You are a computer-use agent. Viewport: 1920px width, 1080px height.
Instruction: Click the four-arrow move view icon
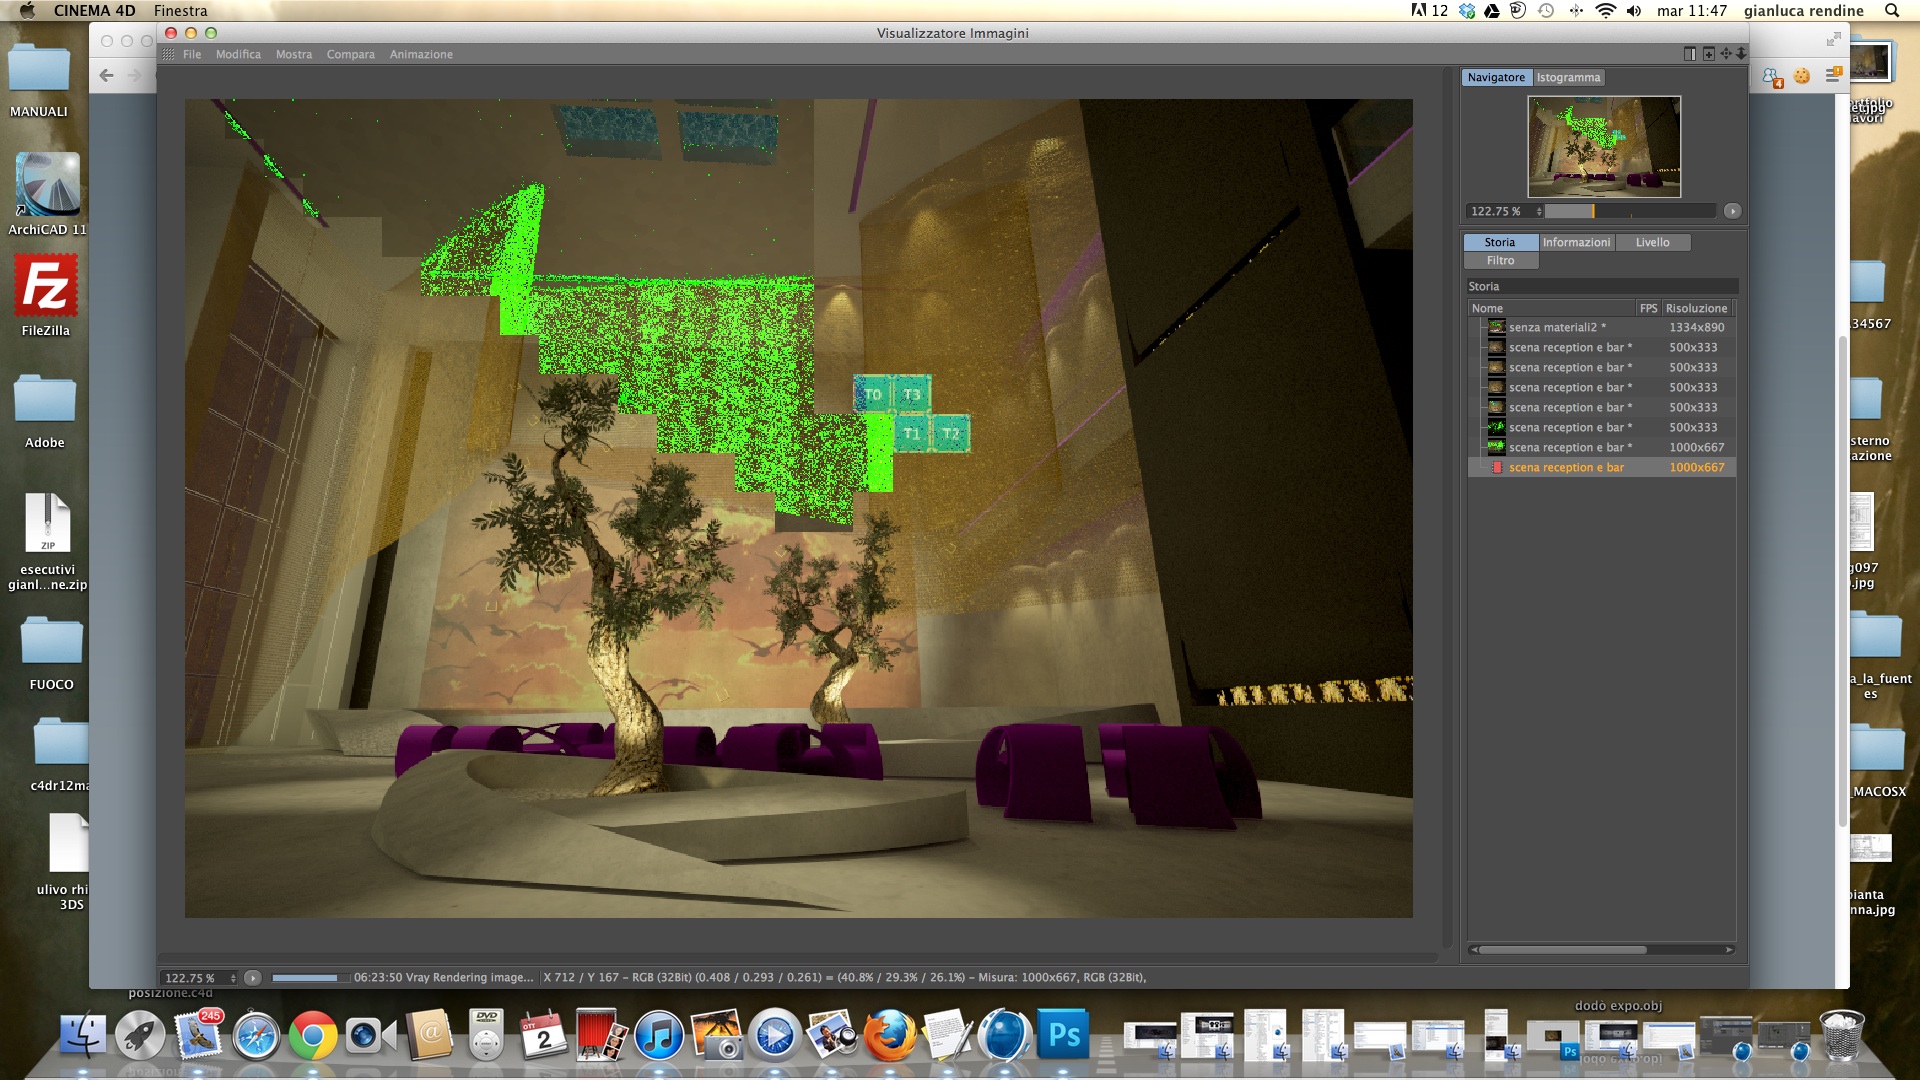(1726, 54)
